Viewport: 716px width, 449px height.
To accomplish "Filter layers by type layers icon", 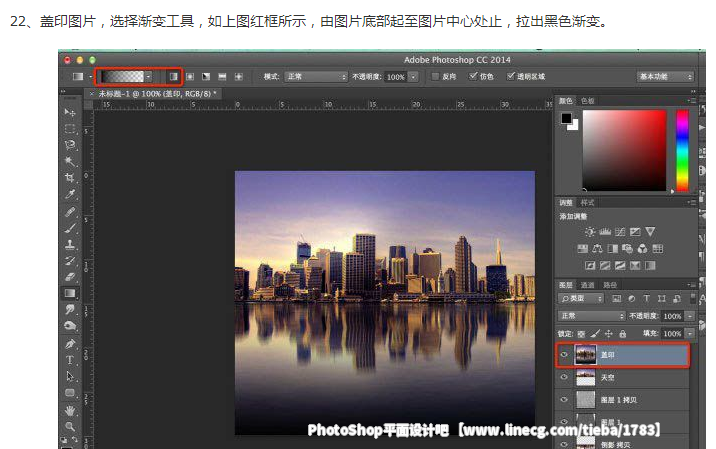I will pos(647,298).
